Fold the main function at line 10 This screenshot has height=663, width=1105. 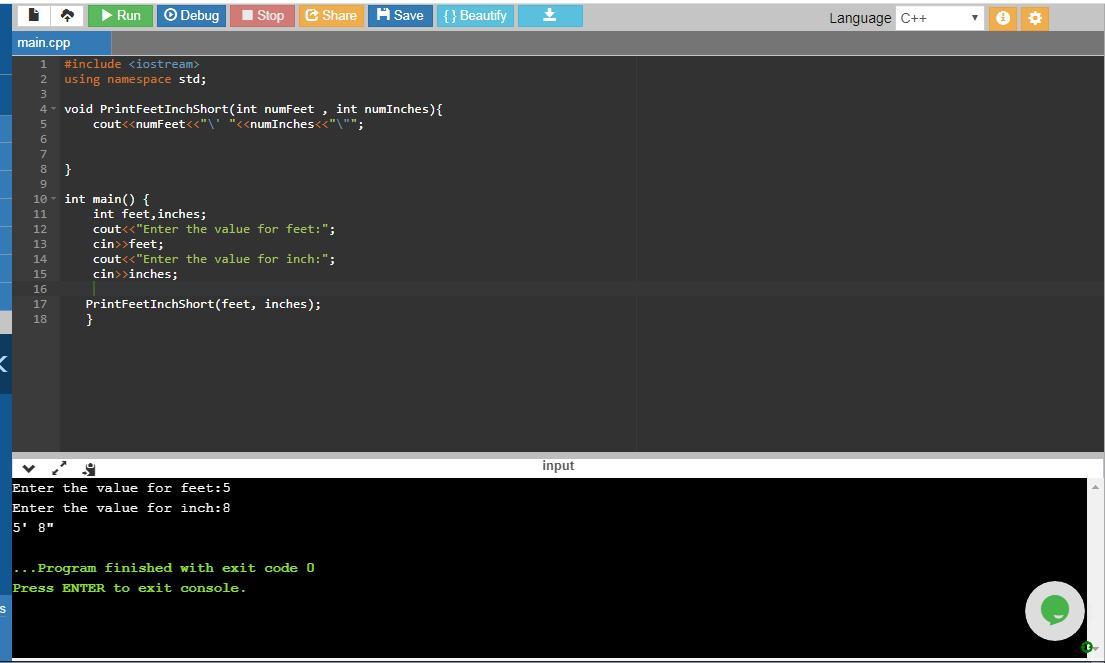(54, 199)
